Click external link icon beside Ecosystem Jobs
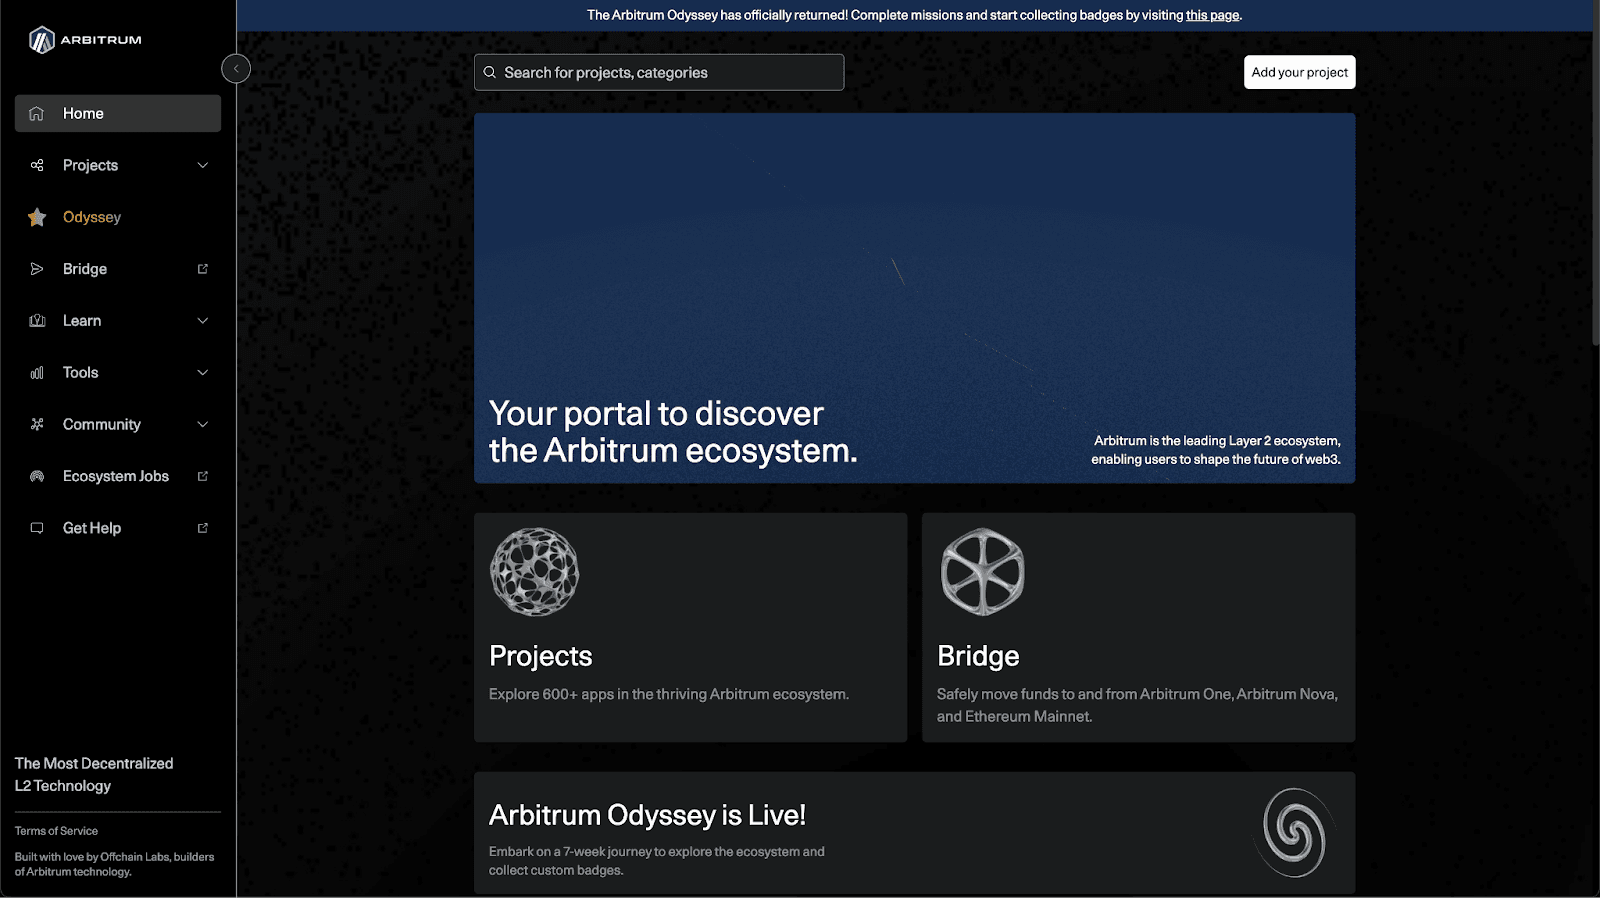The image size is (1600, 898). pyautogui.click(x=203, y=476)
